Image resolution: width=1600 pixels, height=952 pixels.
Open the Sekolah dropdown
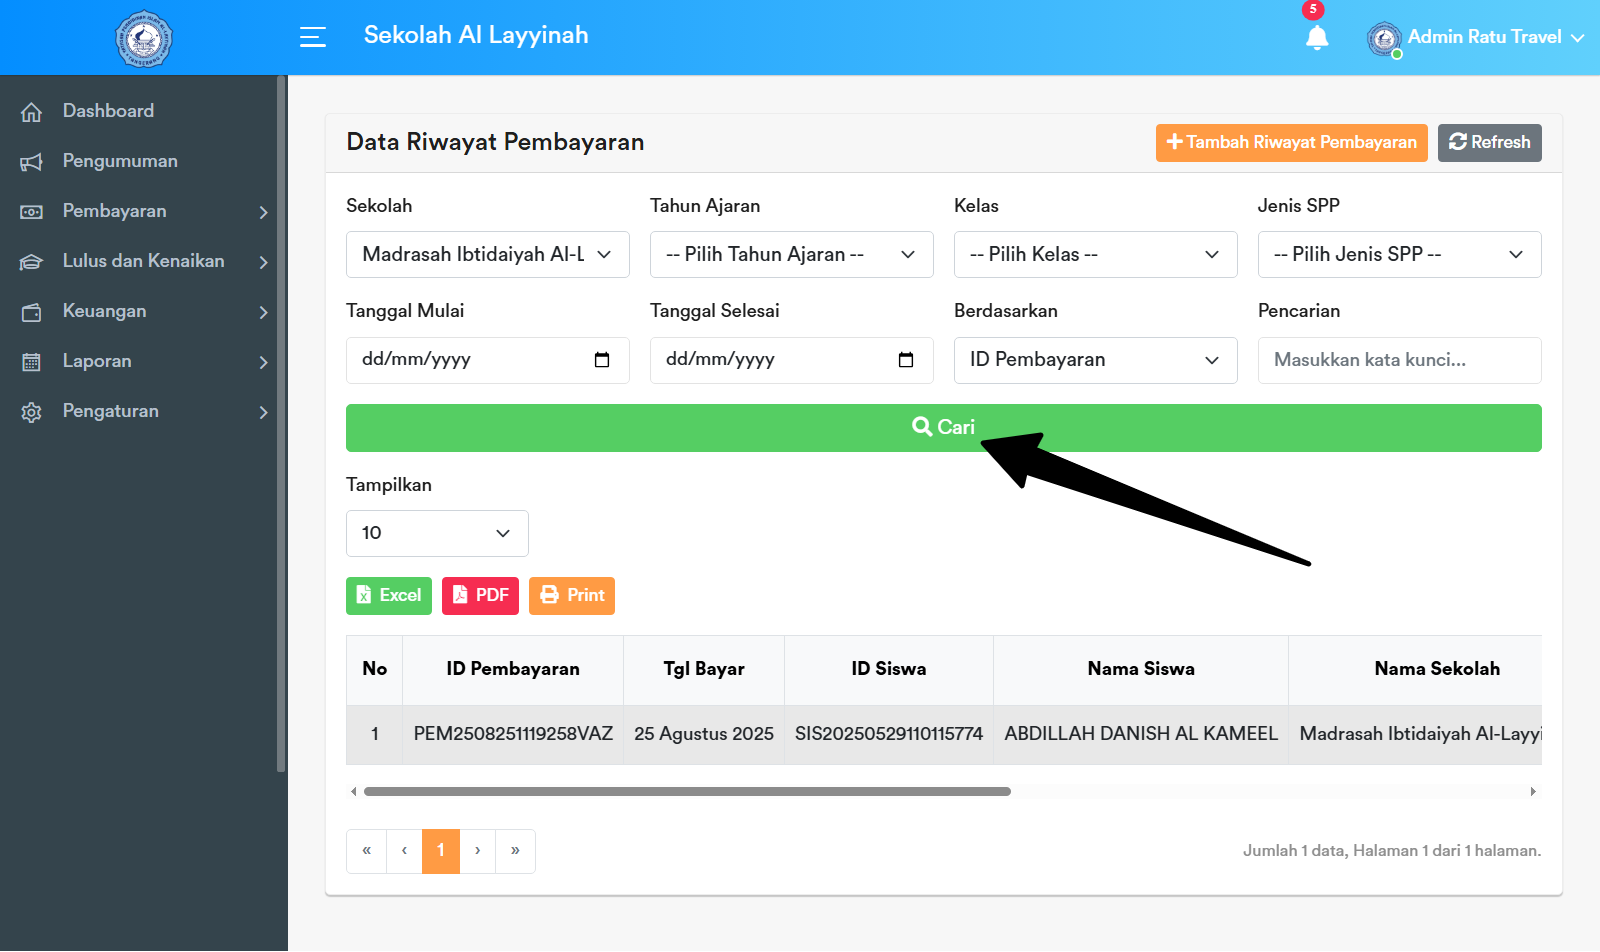click(487, 255)
